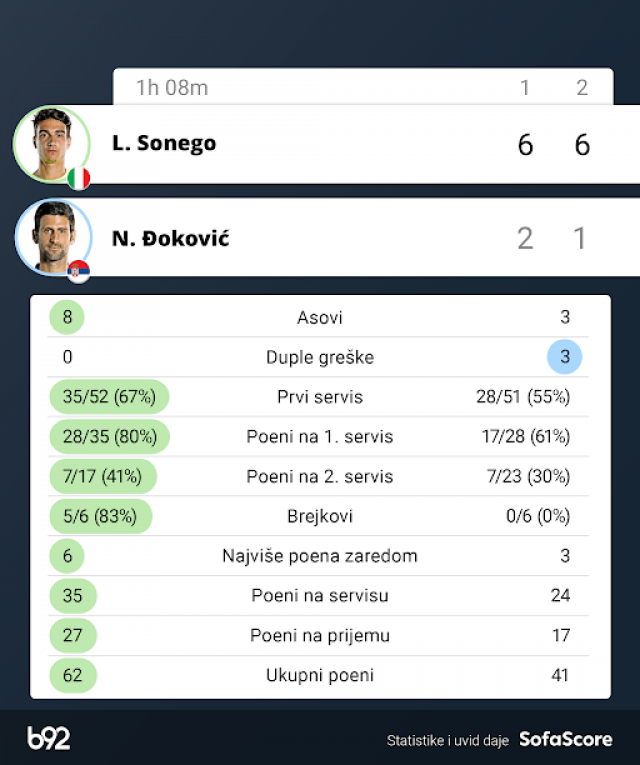Select the N. Đoković name
This screenshot has height=765, width=640.
coord(170,239)
